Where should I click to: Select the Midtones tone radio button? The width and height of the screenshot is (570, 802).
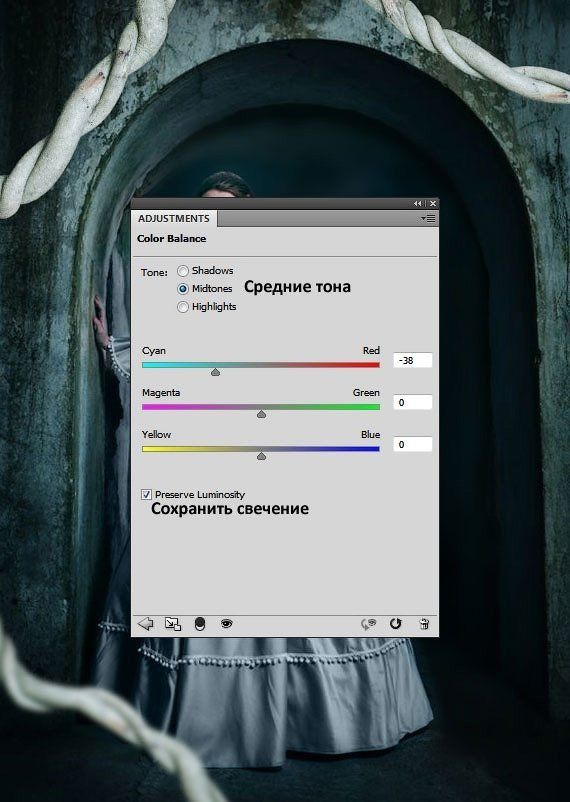(183, 289)
